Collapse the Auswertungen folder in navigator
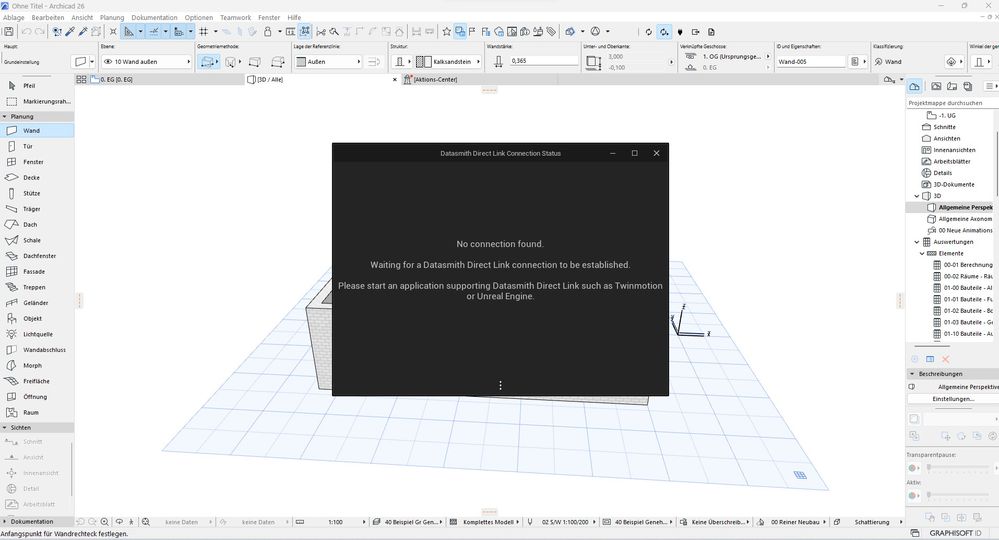This screenshot has height=540, width=999. 917,242
